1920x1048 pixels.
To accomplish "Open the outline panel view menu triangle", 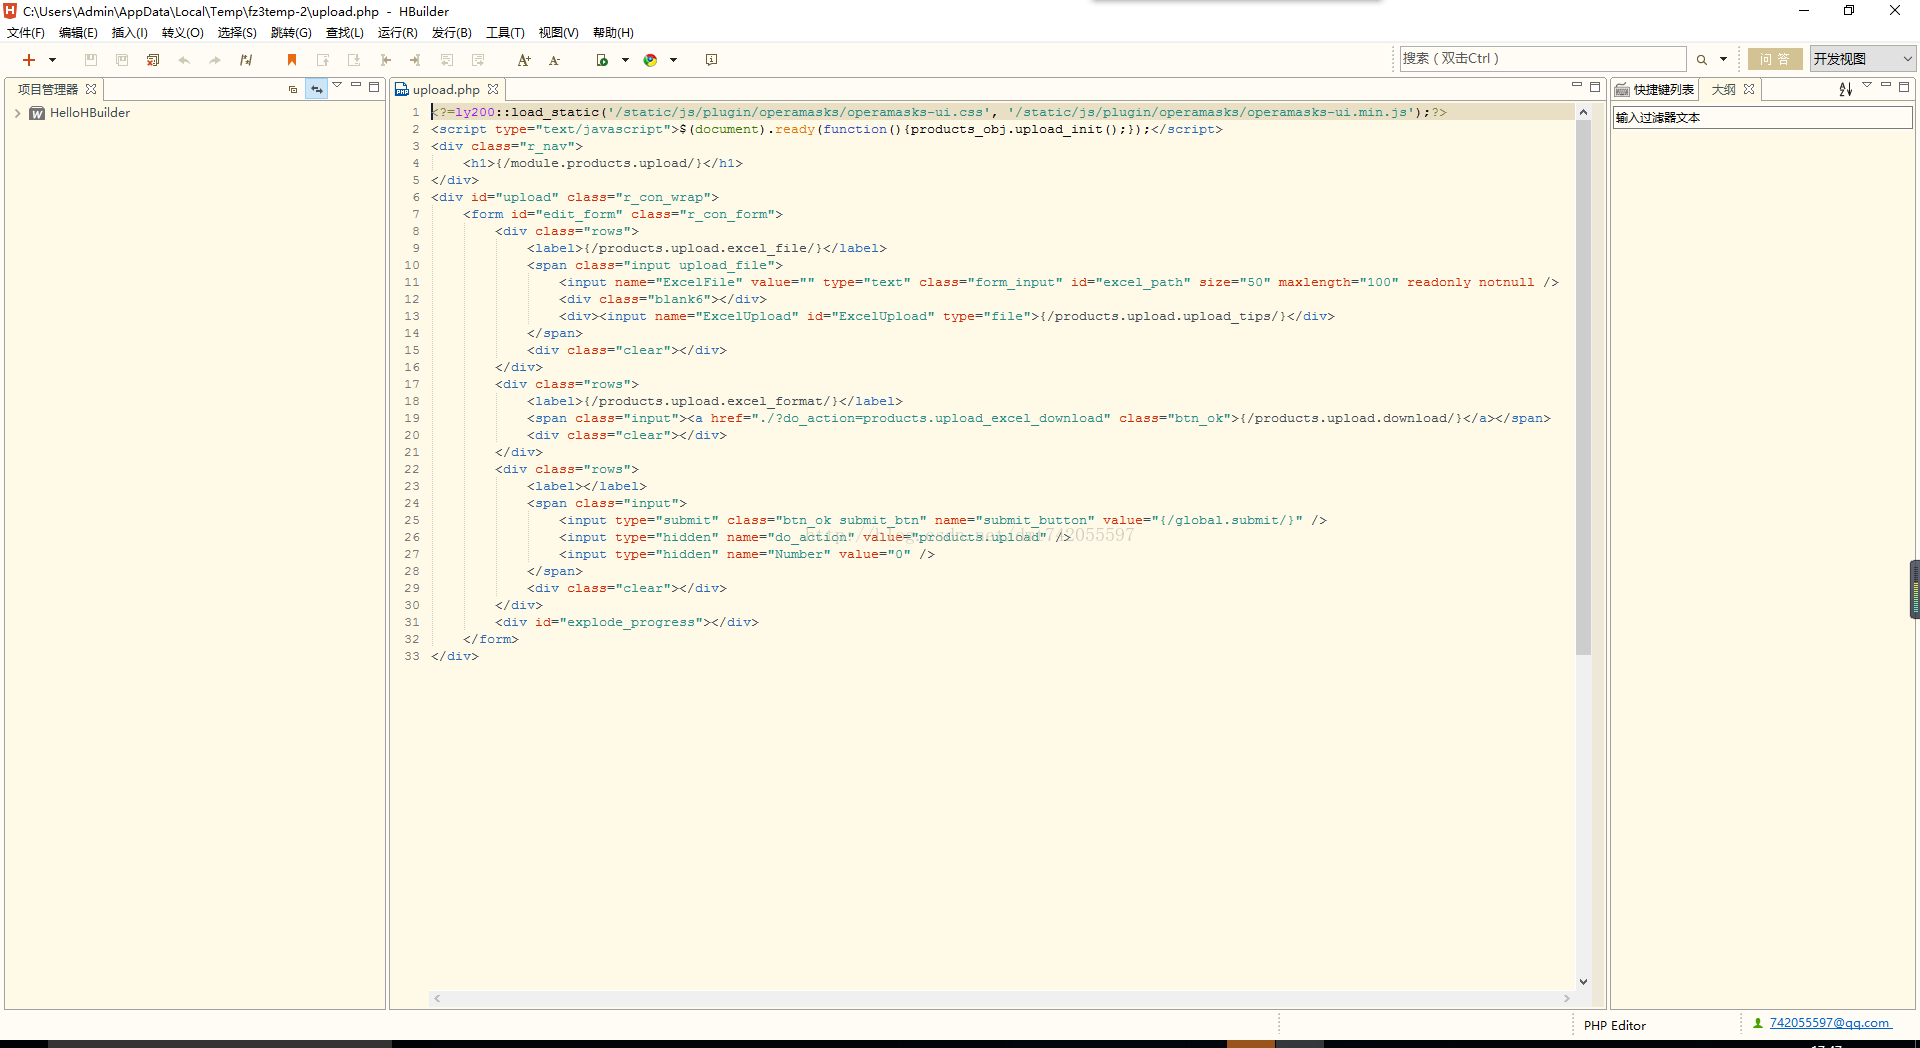I will 1867,85.
